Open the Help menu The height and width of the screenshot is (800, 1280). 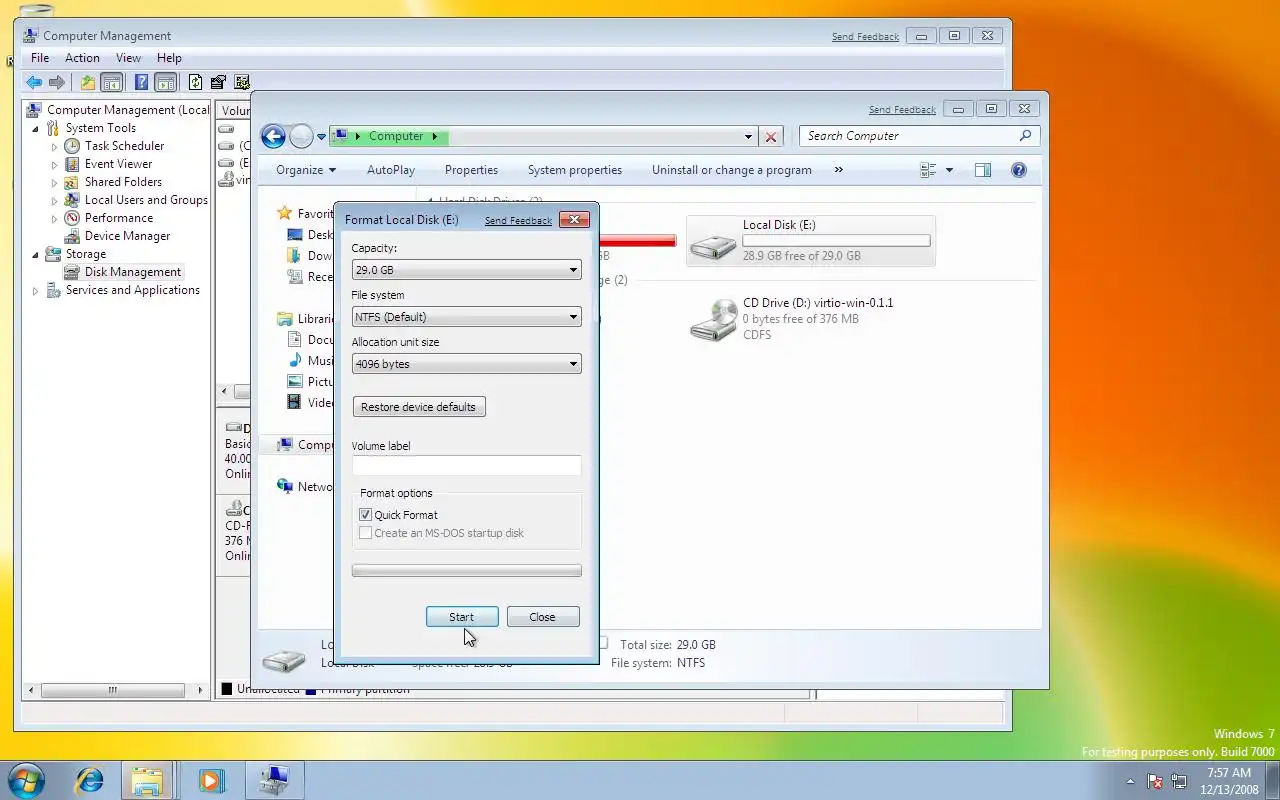pyautogui.click(x=169, y=58)
